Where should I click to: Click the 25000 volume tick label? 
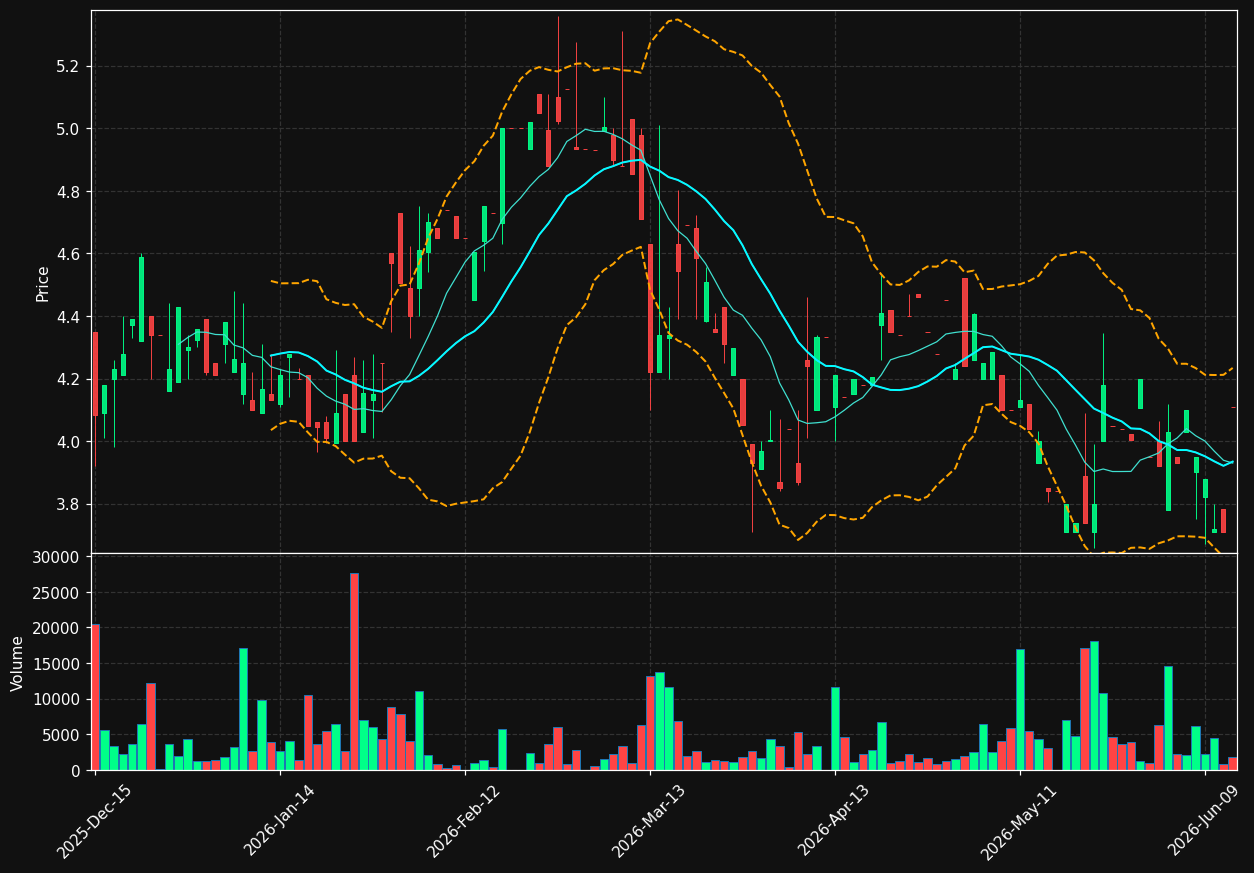pyautogui.click(x=58, y=593)
